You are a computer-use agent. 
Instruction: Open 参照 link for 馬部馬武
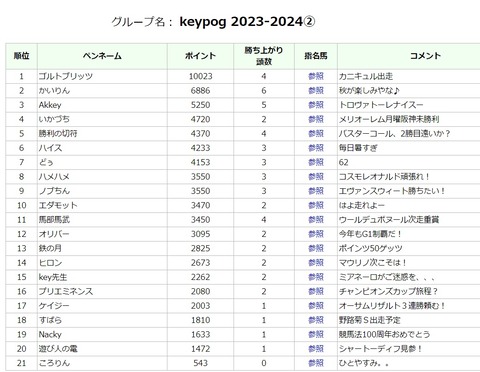point(316,220)
